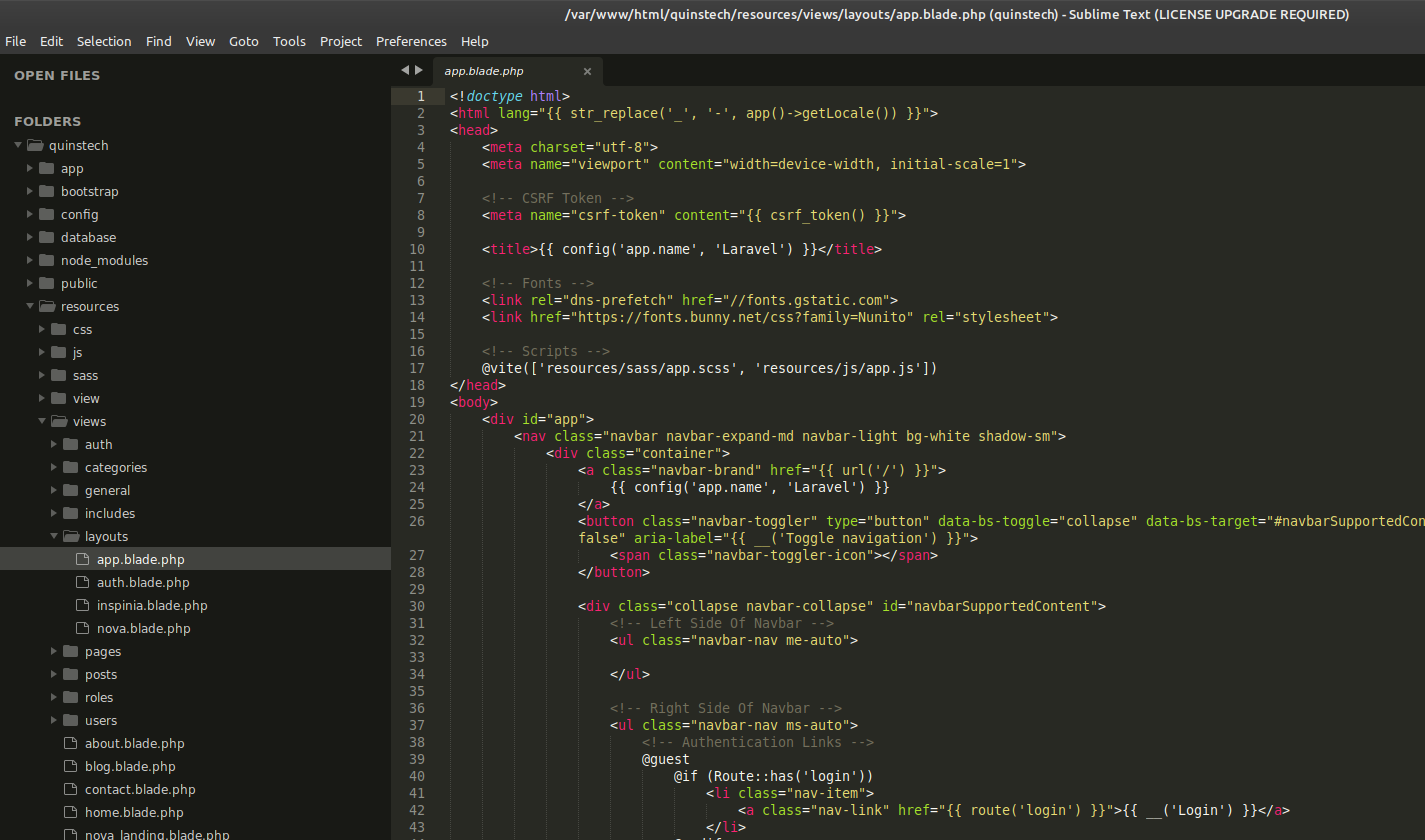Open the Edit menu
The image size is (1425, 840).
coord(51,41)
